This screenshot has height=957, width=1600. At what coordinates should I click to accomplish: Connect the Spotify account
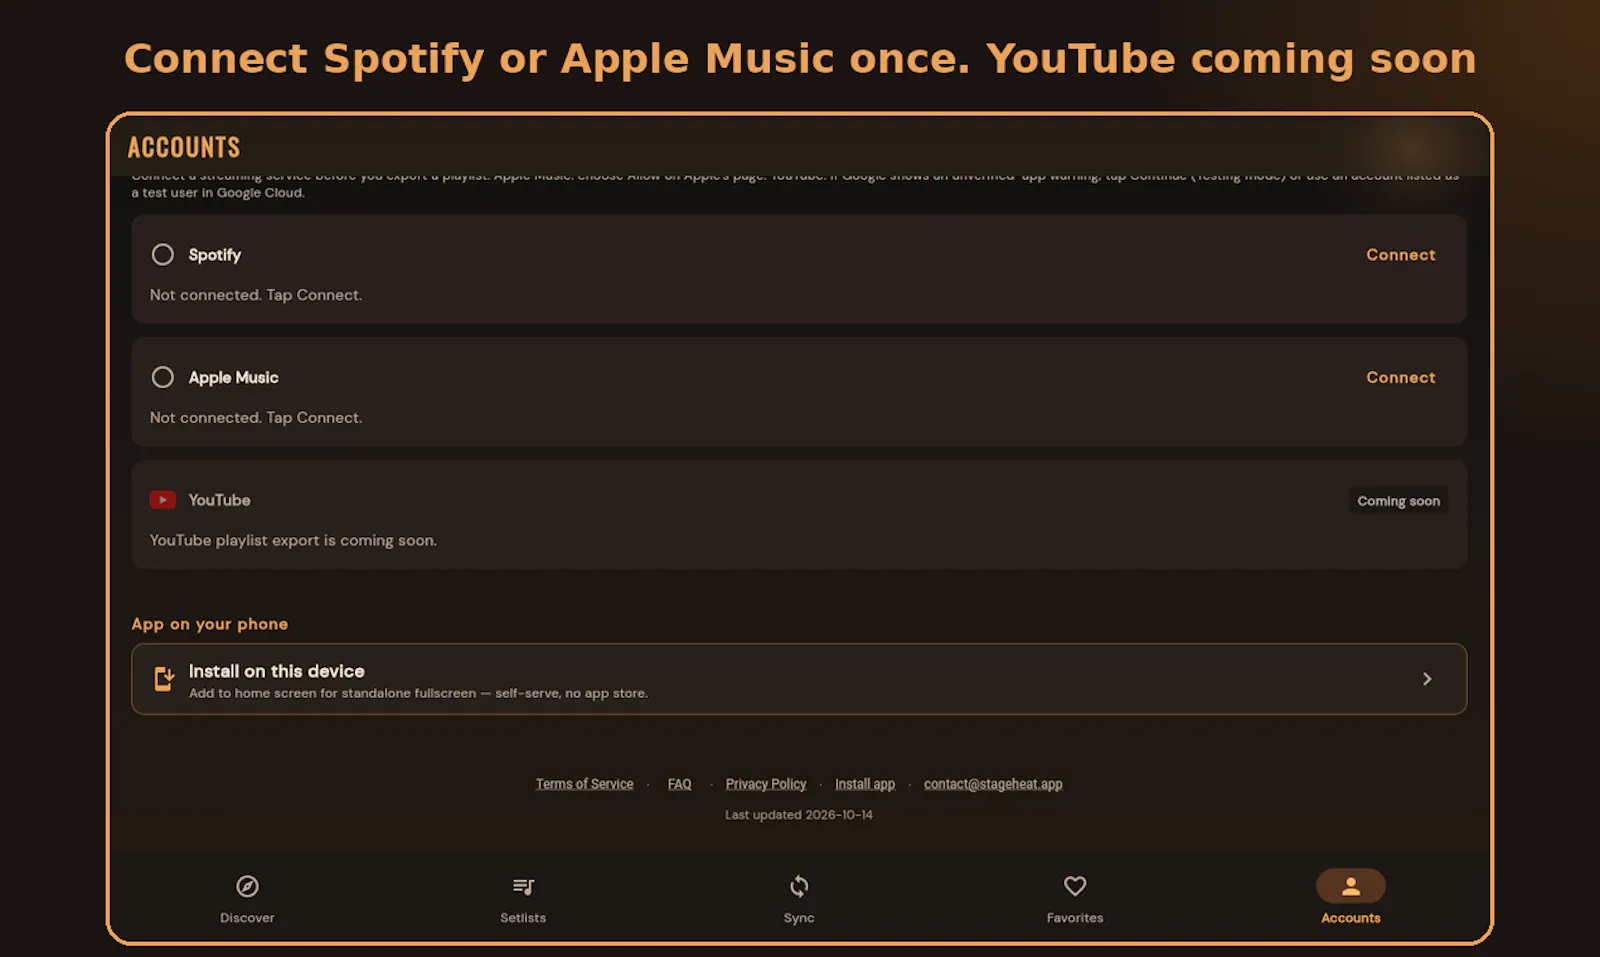1401,255
